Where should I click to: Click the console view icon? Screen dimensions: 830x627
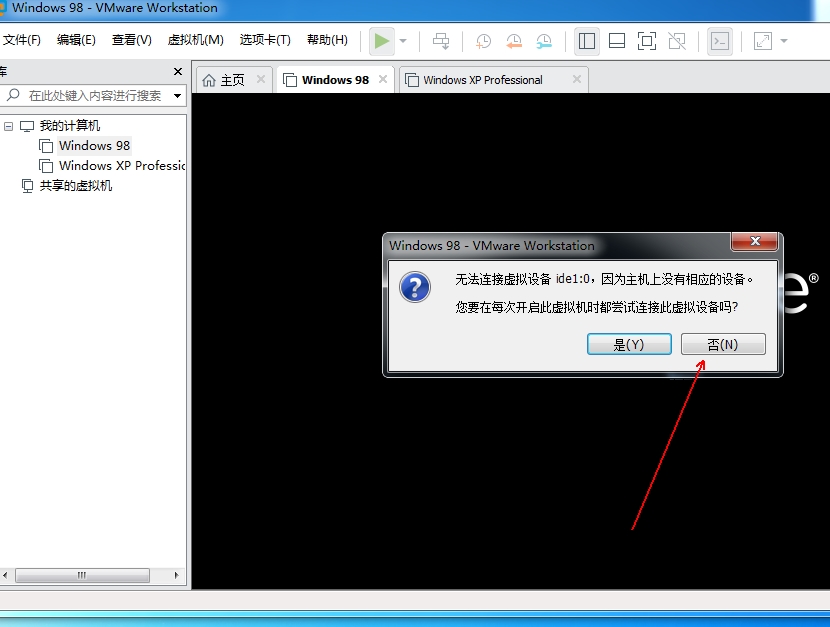(719, 41)
